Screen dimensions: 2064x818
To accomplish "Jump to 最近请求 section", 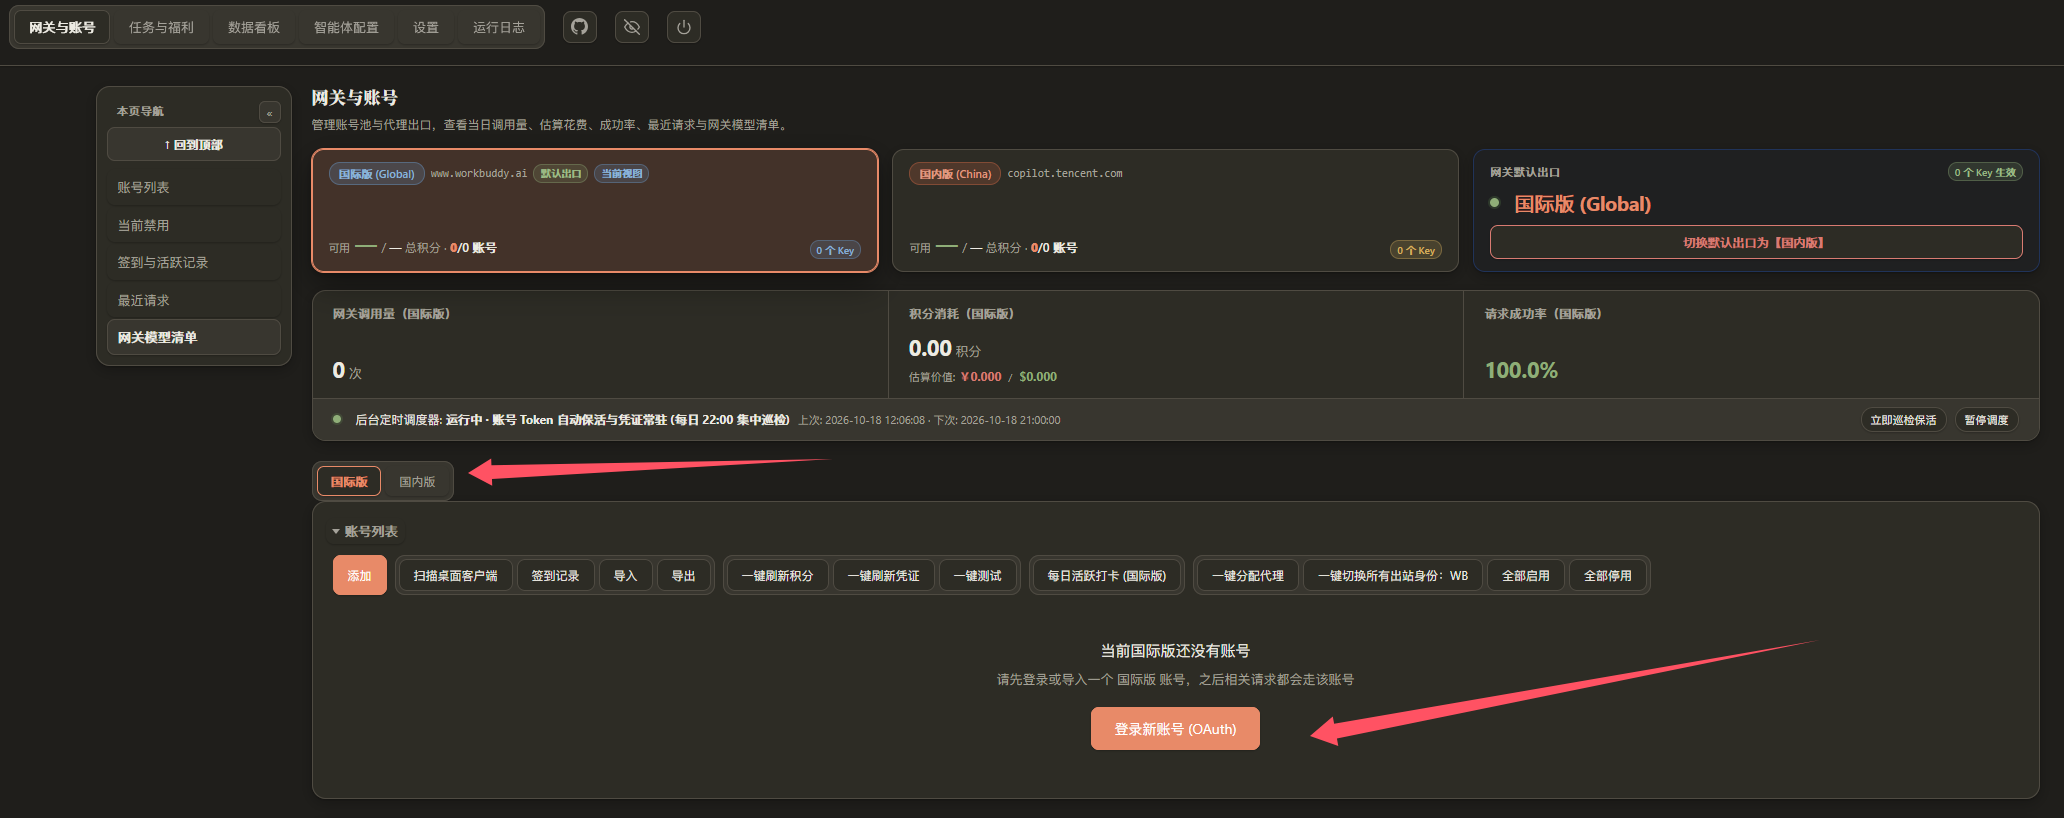I will 194,301.
